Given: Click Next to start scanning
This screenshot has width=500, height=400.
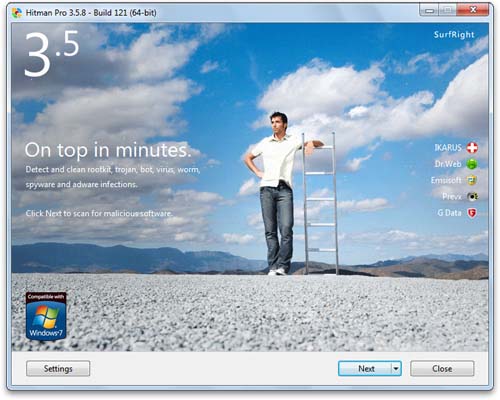Looking at the screenshot, I should tap(366, 369).
